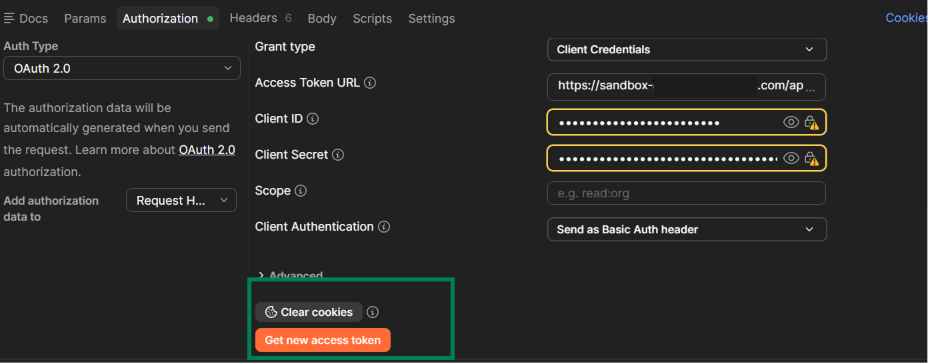Reveal the Client Secret with eye icon
The height and width of the screenshot is (363, 928).
pyautogui.click(x=791, y=158)
